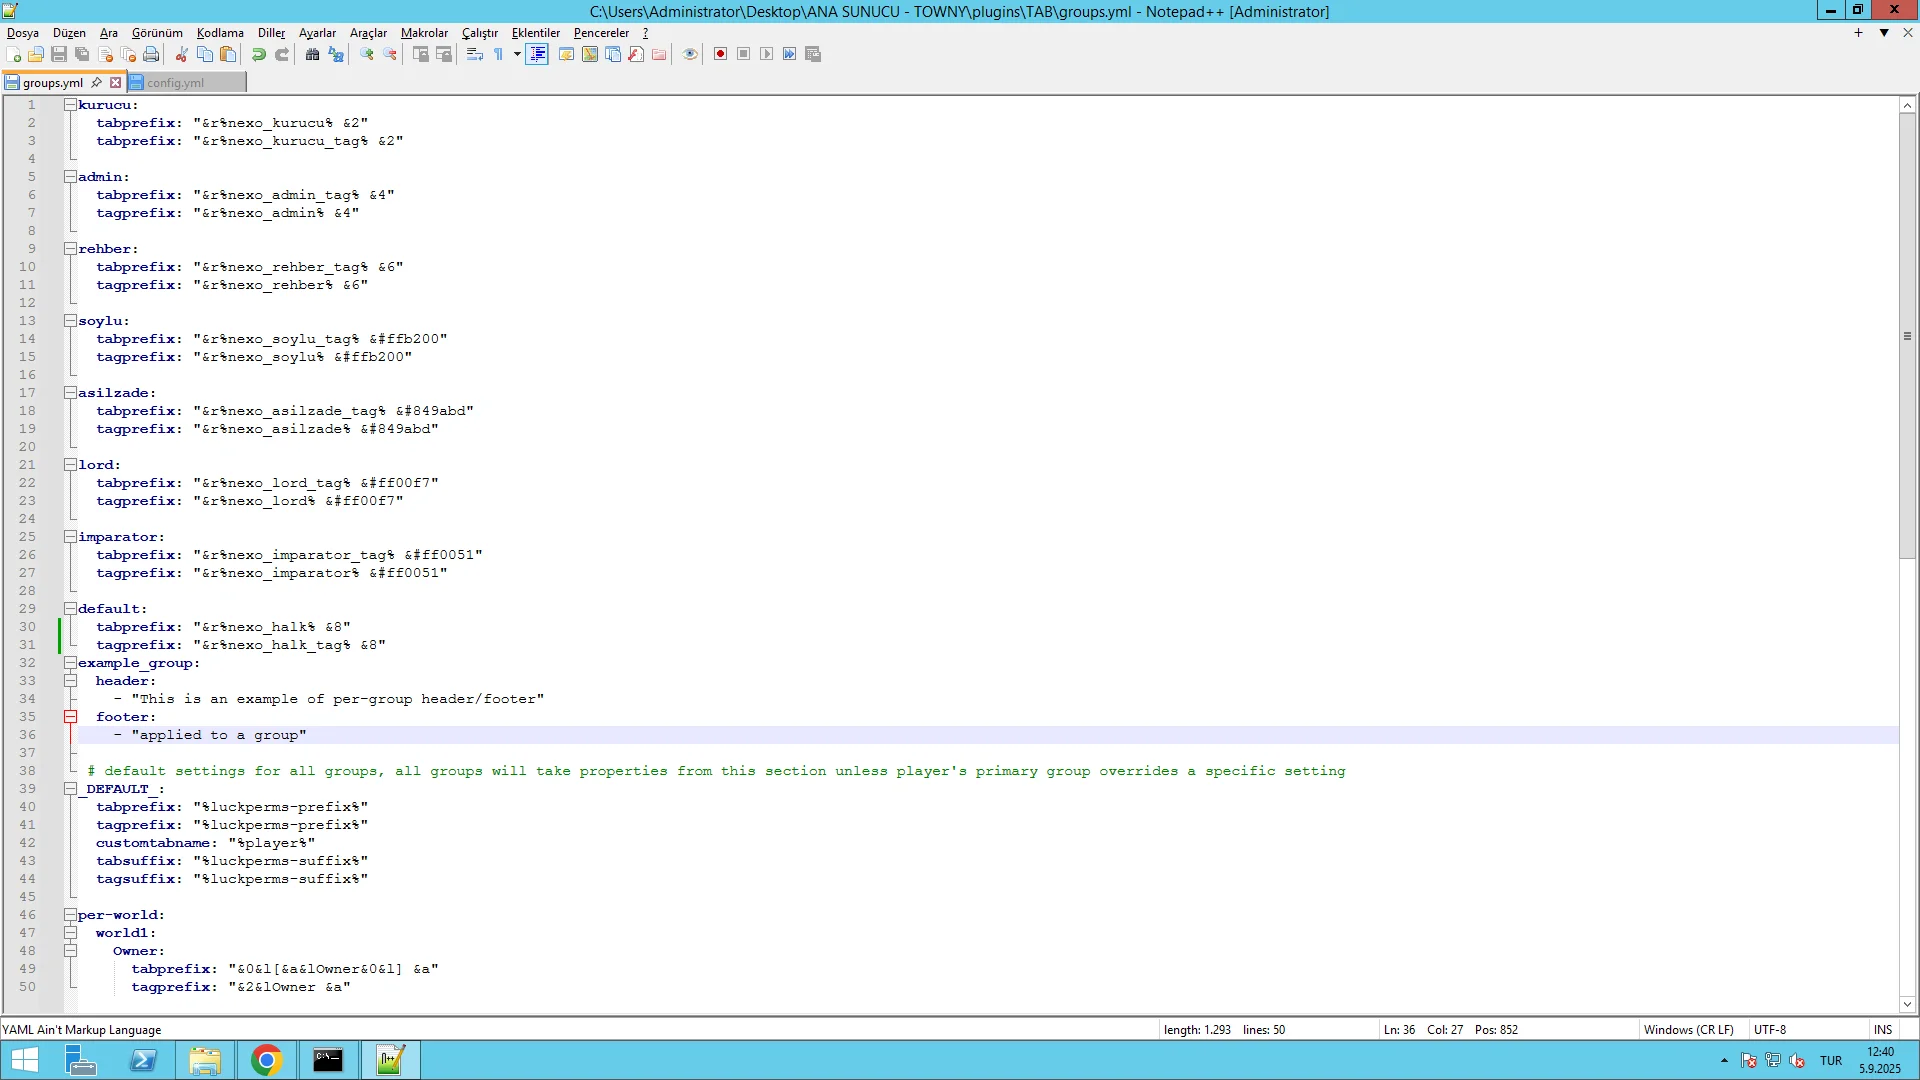This screenshot has width=1920, height=1080.
Task: Toggle INS insert mode in status bar
Action: pyautogui.click(x=1883, y=1029)
